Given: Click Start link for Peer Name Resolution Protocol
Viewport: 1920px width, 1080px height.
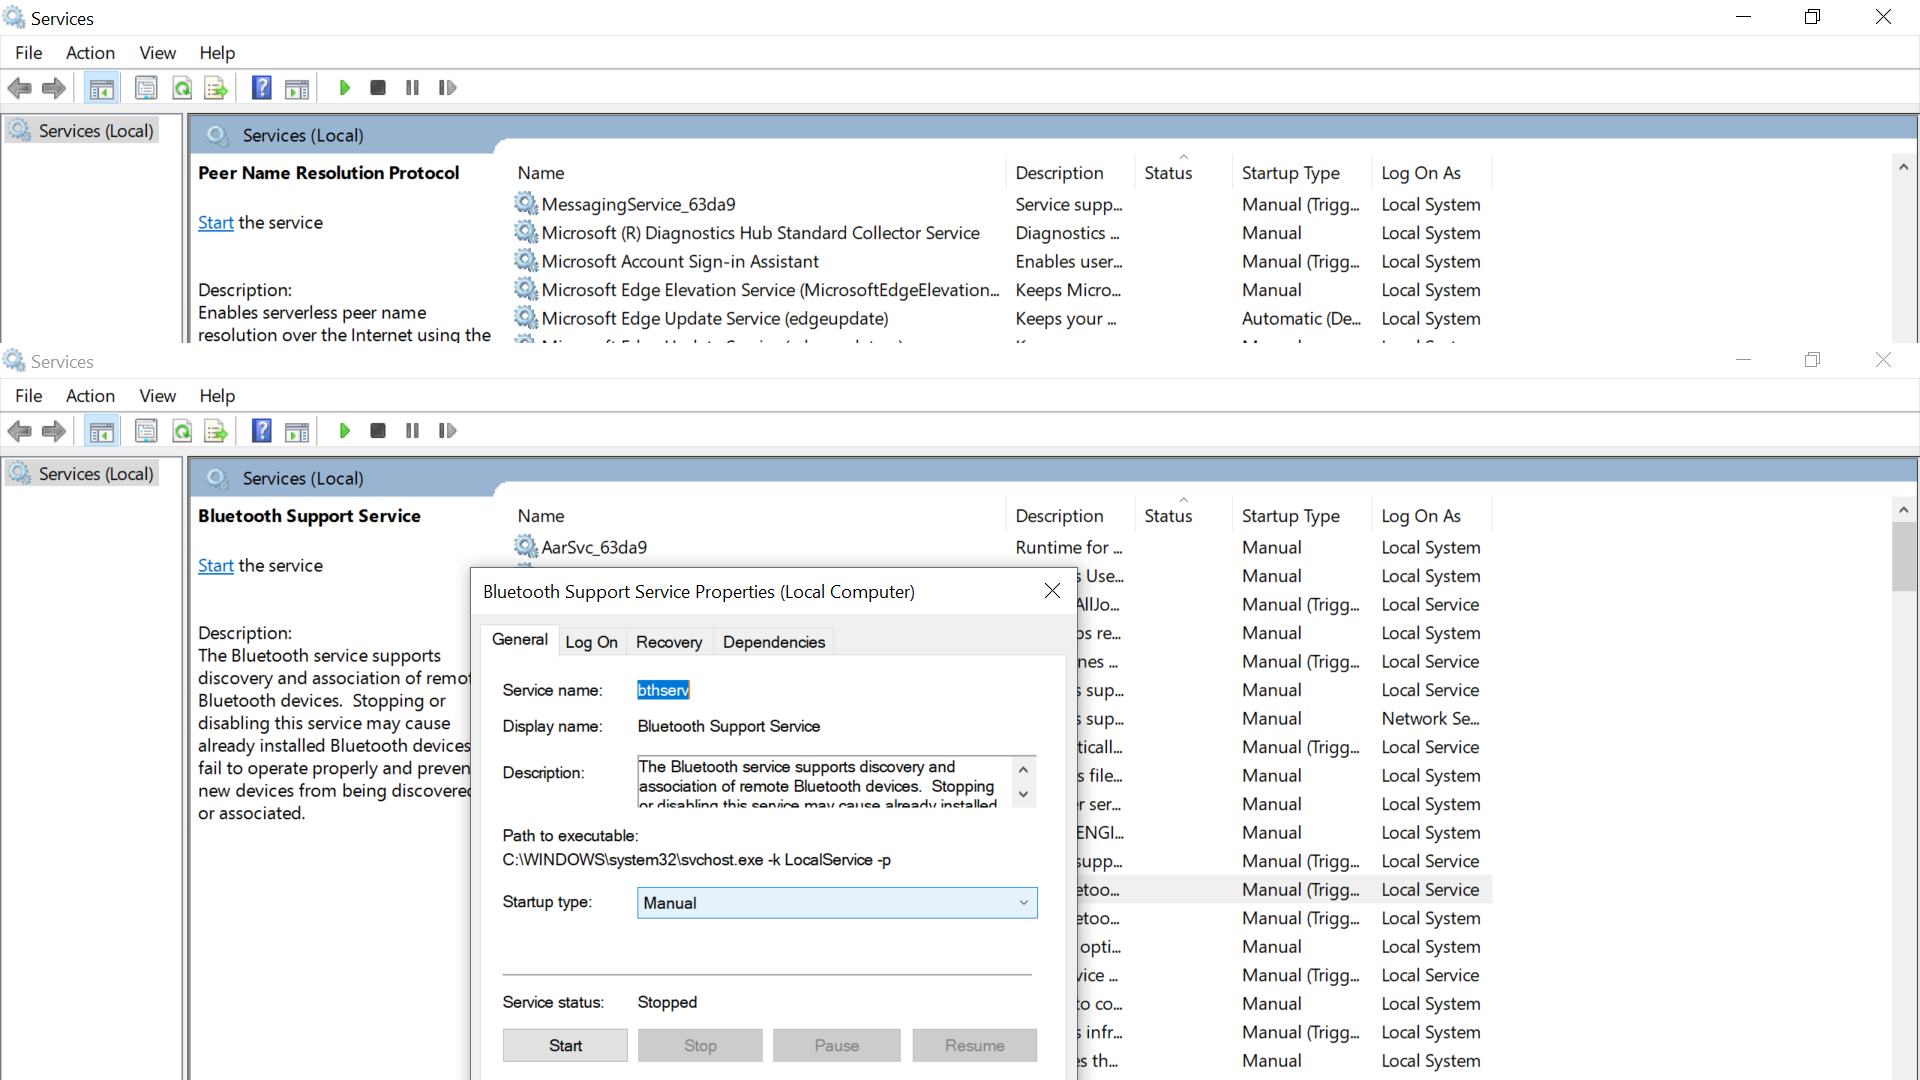Looking at the screenshot, I should pos(215,223).
